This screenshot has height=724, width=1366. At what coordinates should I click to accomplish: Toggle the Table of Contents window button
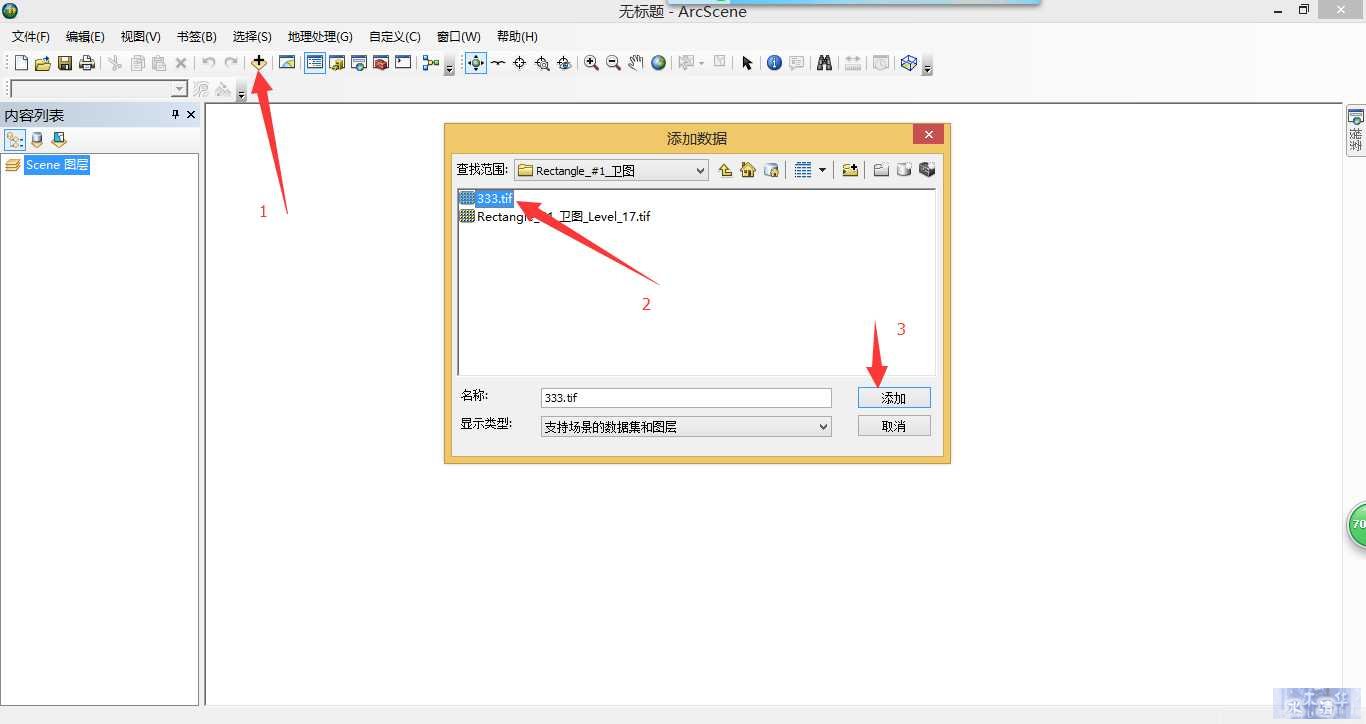(x=315, y=63)
